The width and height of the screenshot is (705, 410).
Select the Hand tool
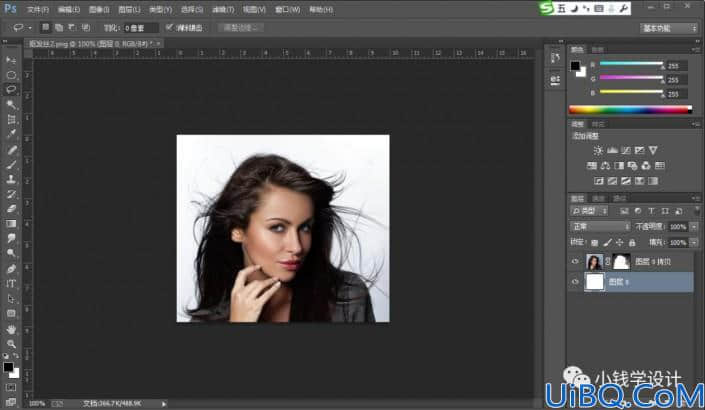click(11, 330)
